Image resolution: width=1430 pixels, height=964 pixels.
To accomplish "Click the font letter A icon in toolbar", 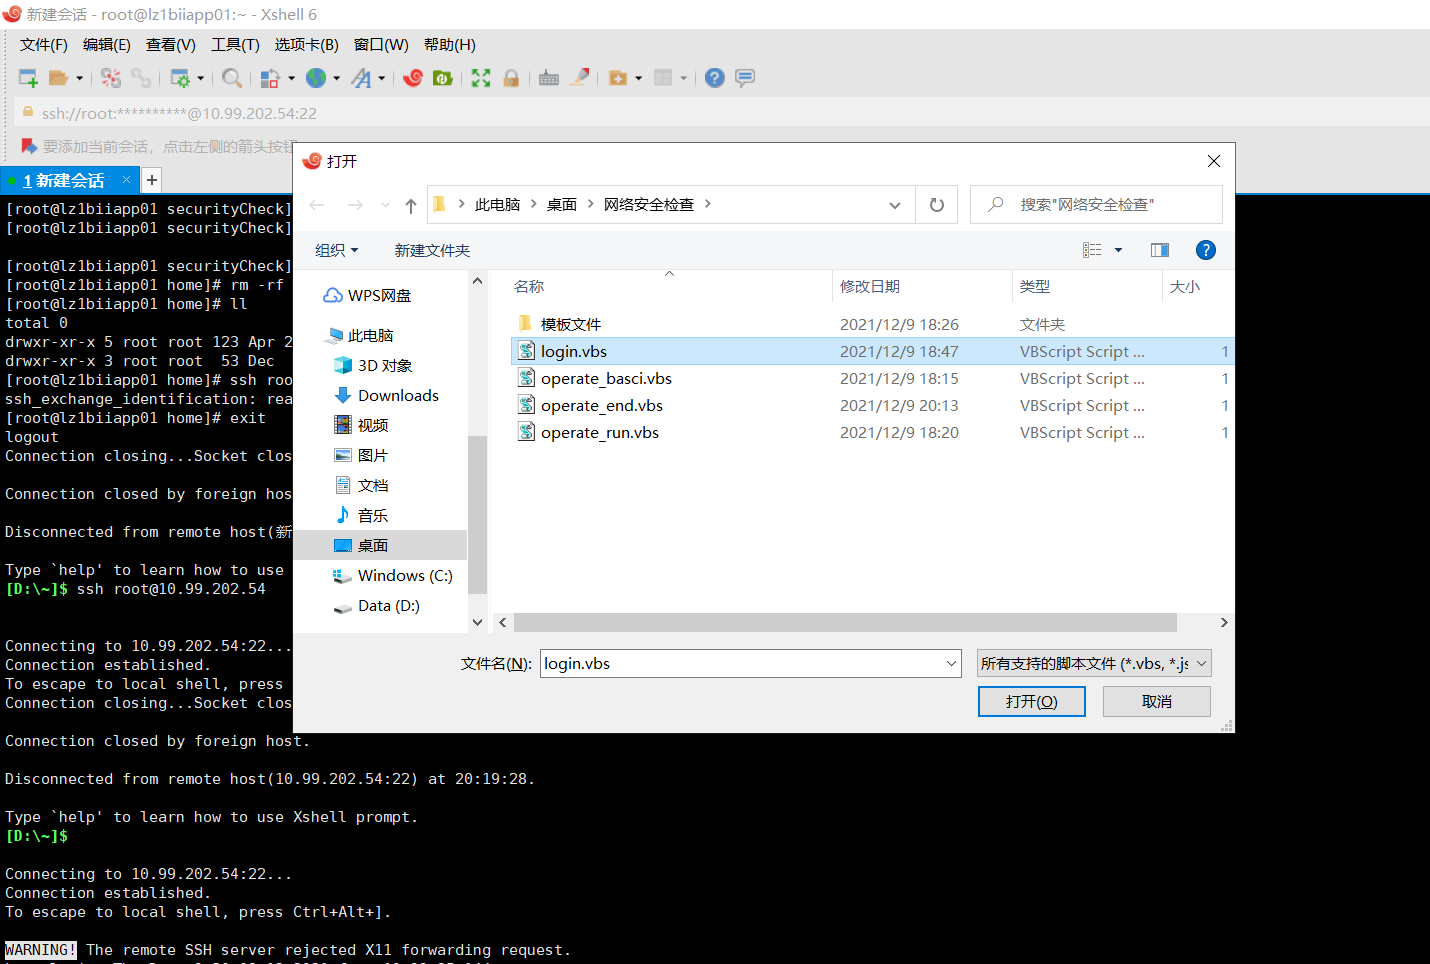I will [361, 78].
